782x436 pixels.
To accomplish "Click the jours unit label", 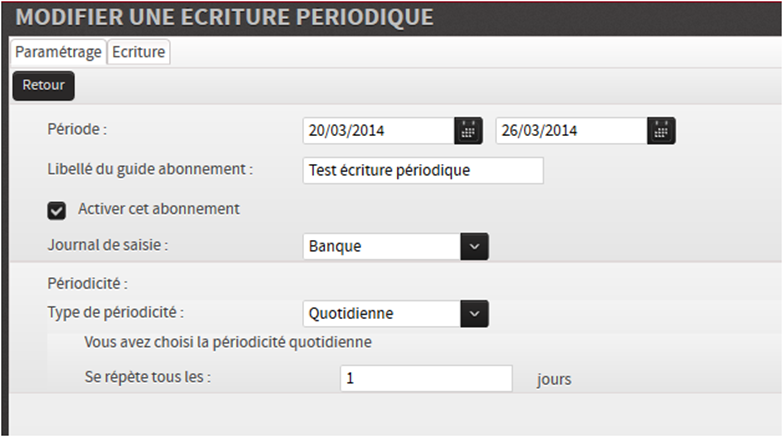I will click(x=554, y=379).
